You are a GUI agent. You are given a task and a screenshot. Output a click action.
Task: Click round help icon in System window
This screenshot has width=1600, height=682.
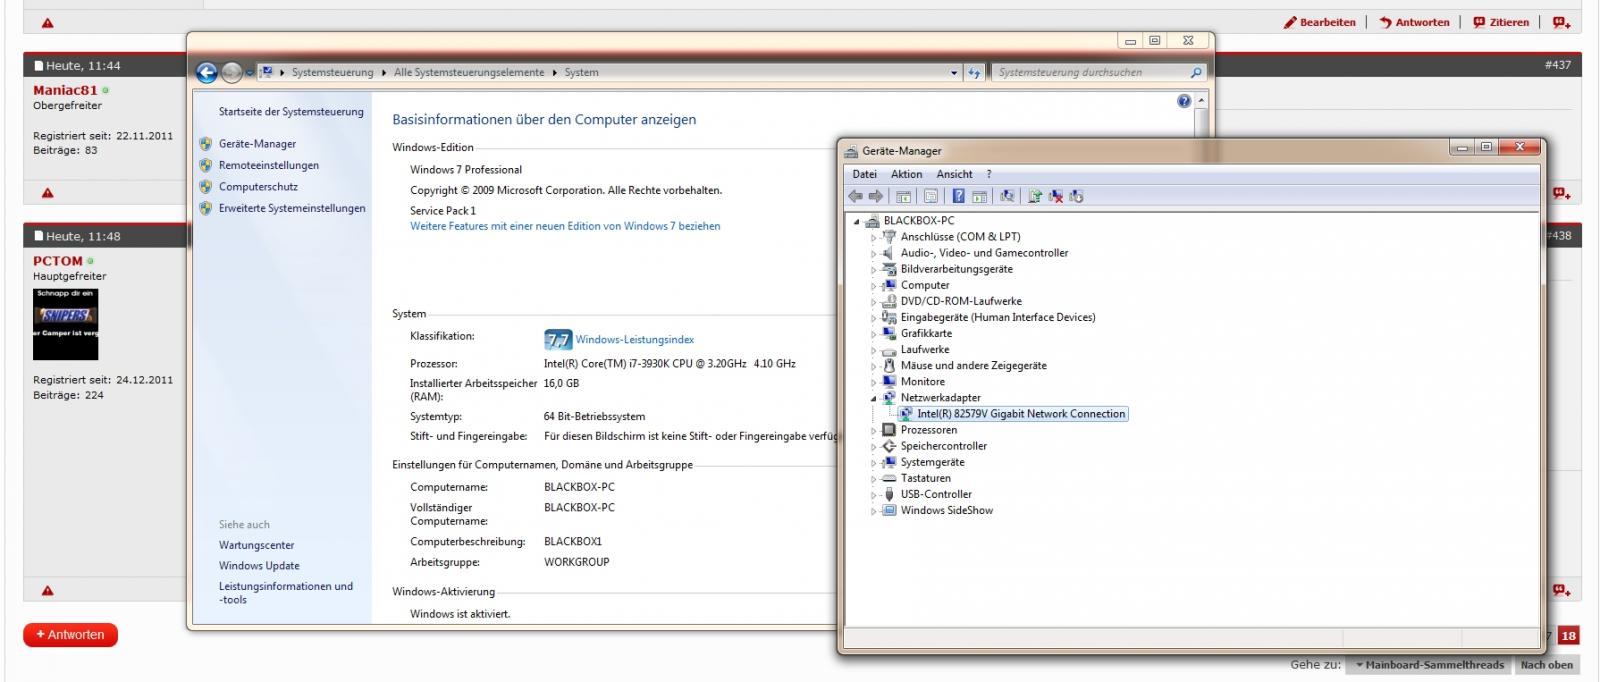tap(1184, 101)
